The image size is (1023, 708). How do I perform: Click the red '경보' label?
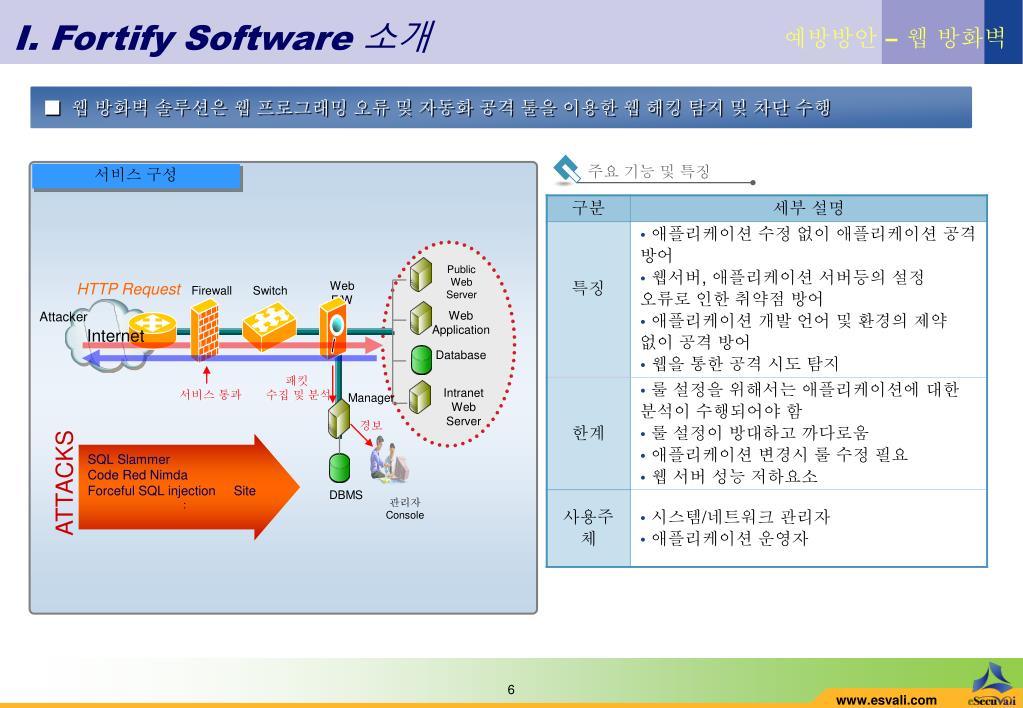point(371,425)
